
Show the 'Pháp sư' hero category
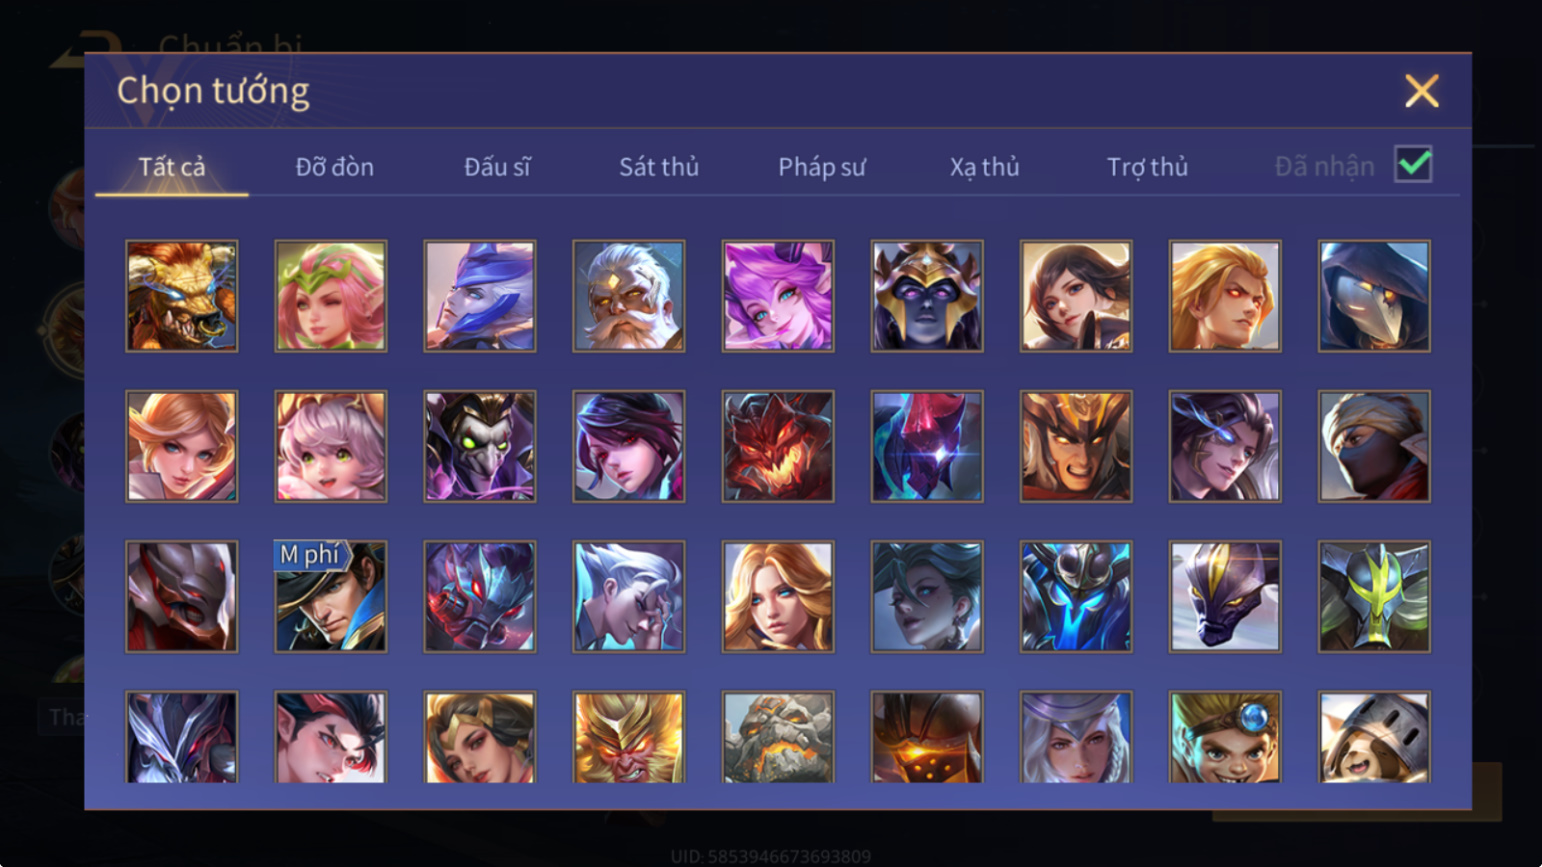coord(821,167)
